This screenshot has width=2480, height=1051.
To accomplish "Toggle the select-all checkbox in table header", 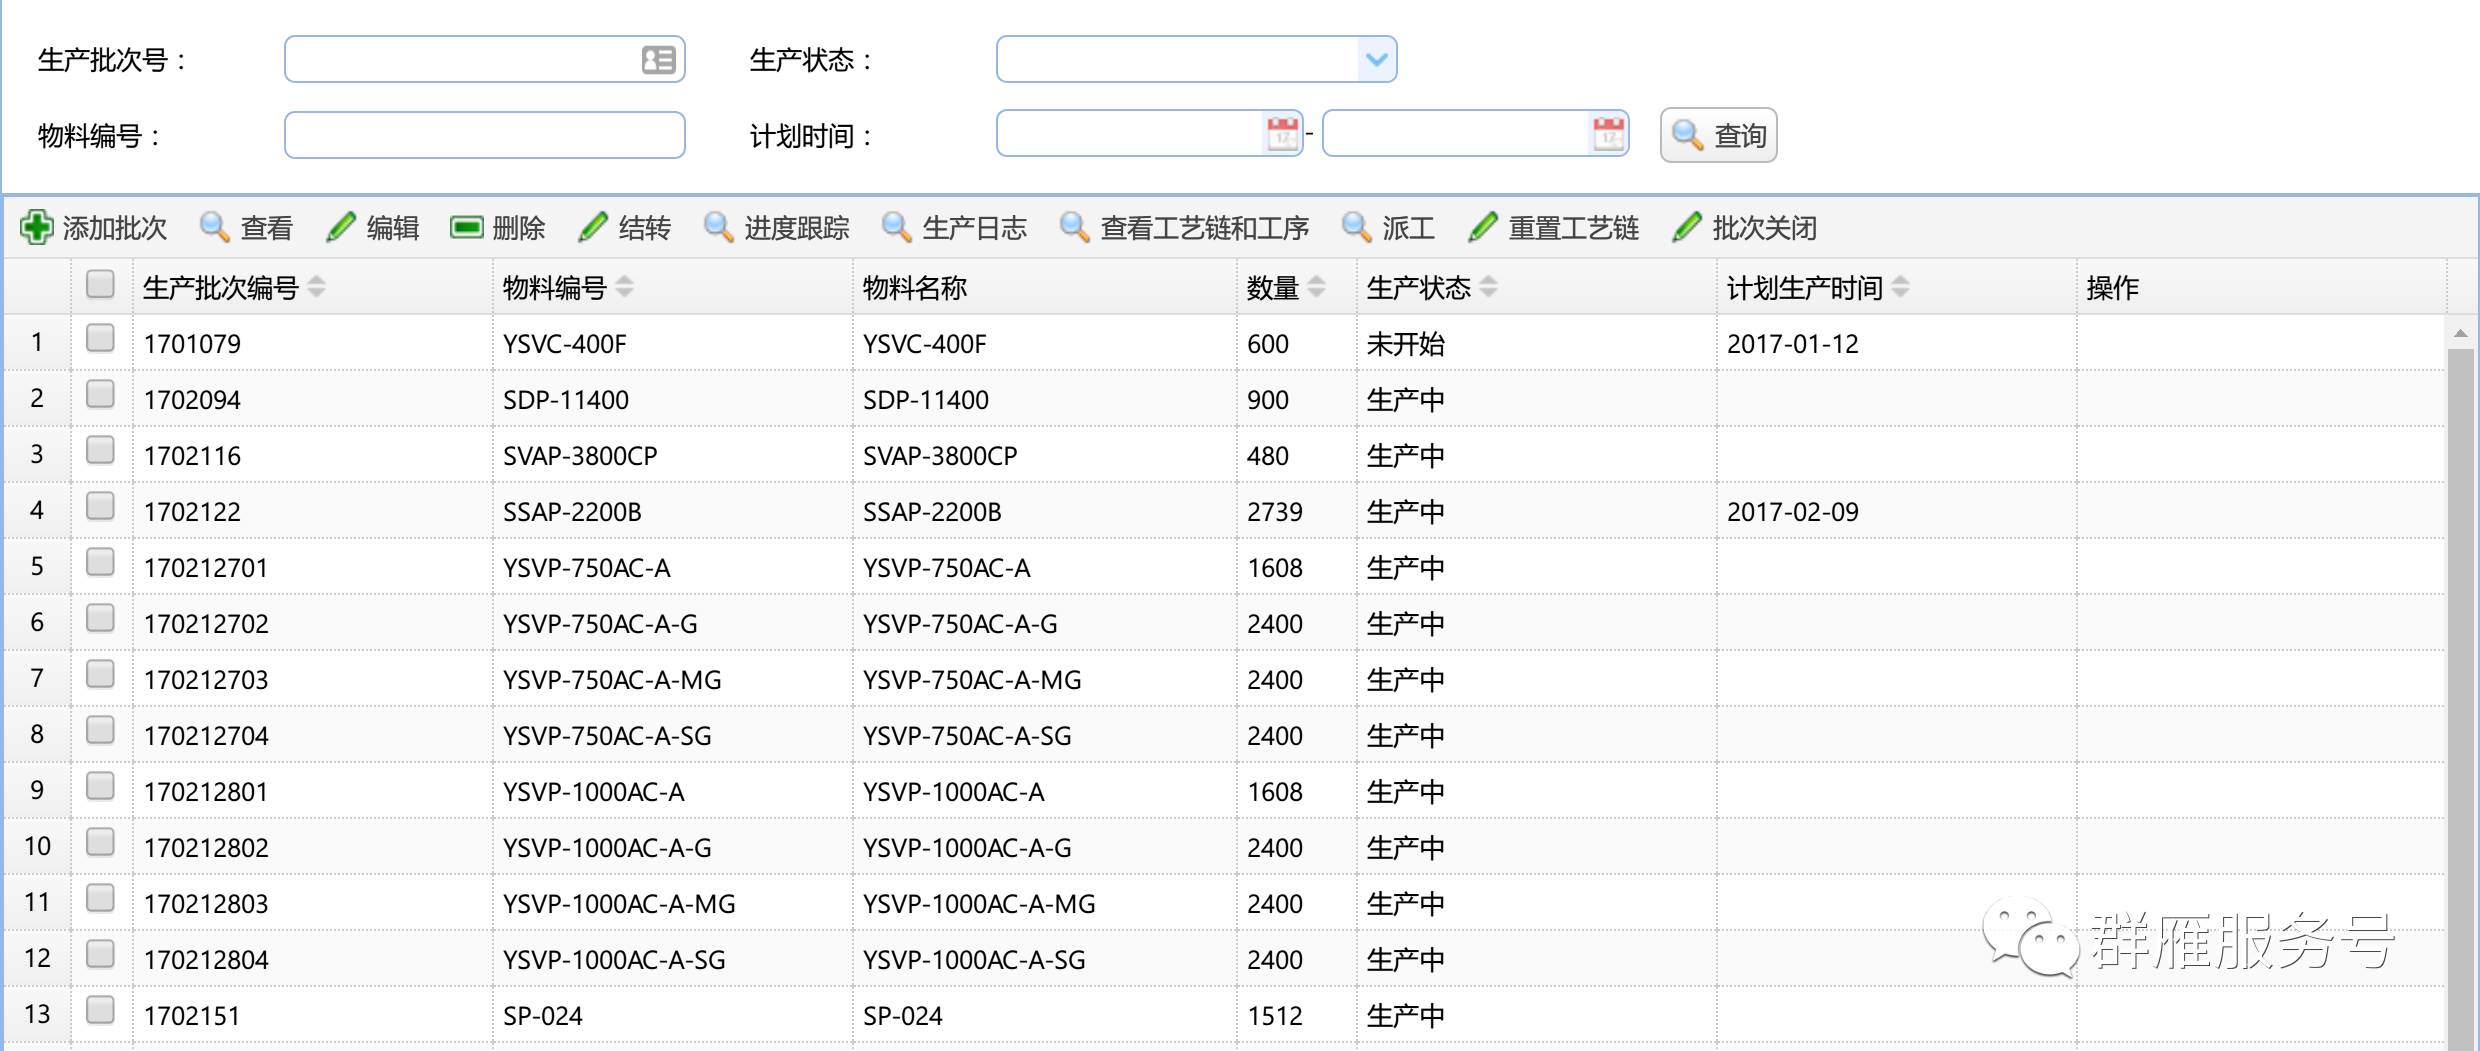I will [x=100, y=286].
